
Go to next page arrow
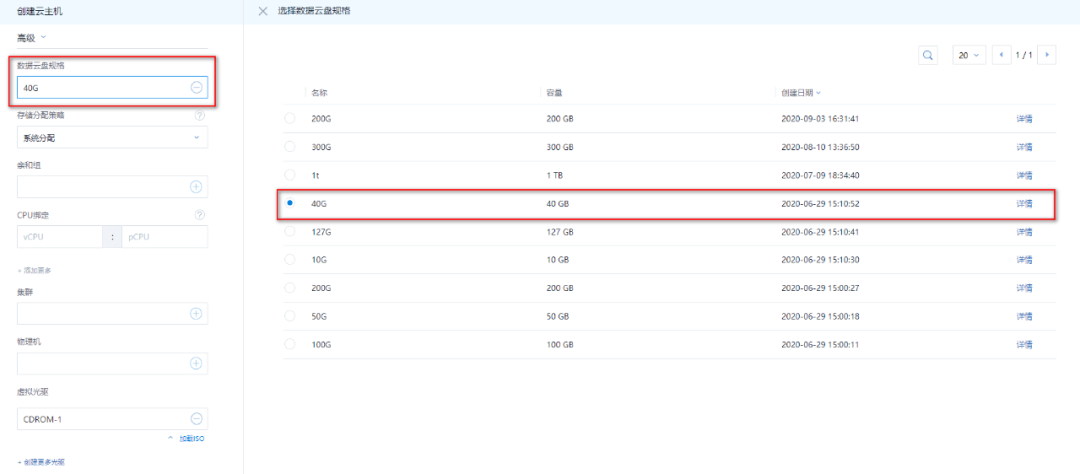tap(1047, 55)
